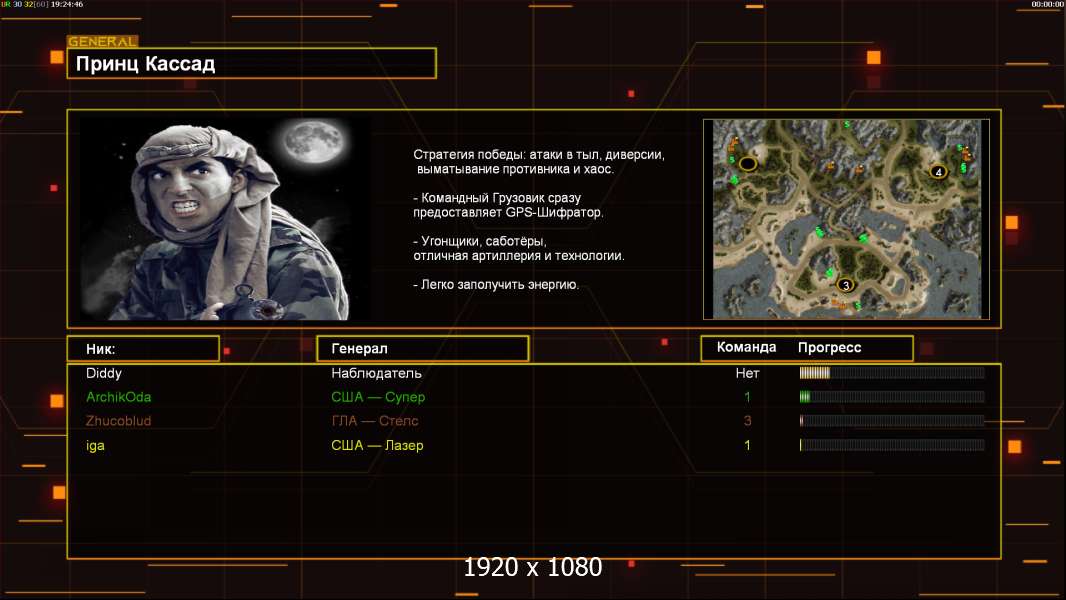Click 'США — Лазер' general entry
Screen dimensions: 1066x600
click(x=377, y=445)
